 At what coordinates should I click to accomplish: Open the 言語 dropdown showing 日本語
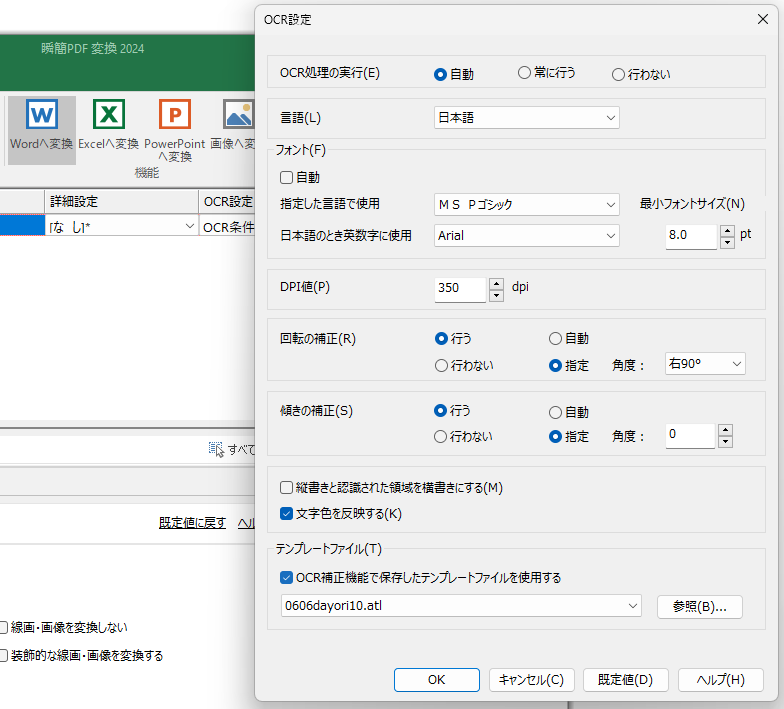[527, 118]
